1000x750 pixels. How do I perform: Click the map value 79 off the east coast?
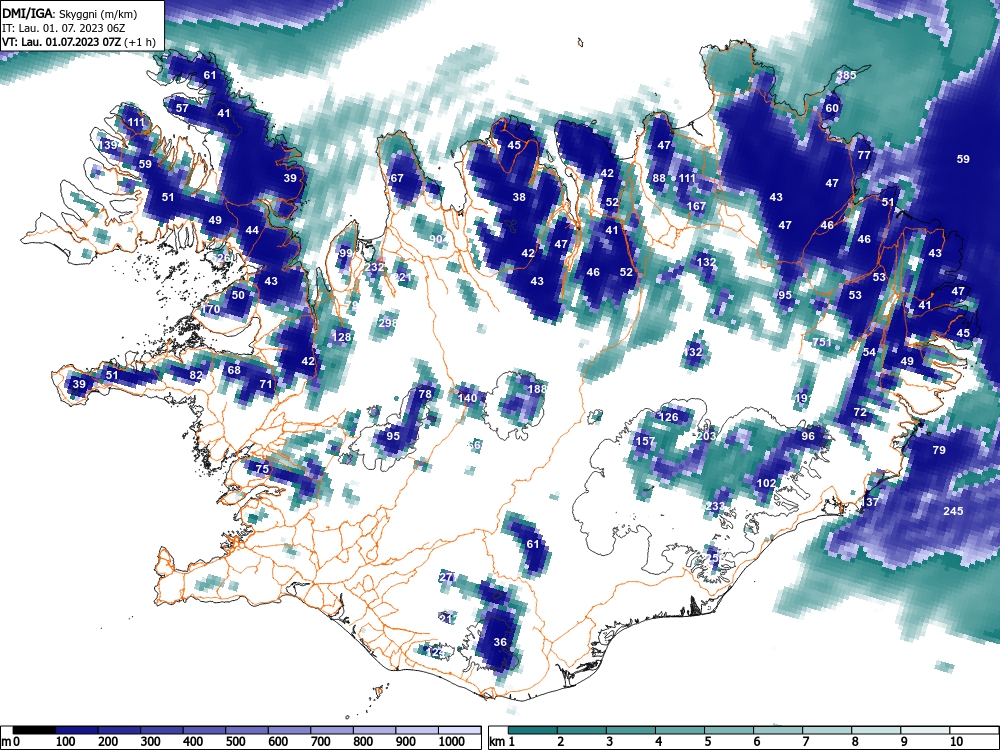(x=939, y=450)
